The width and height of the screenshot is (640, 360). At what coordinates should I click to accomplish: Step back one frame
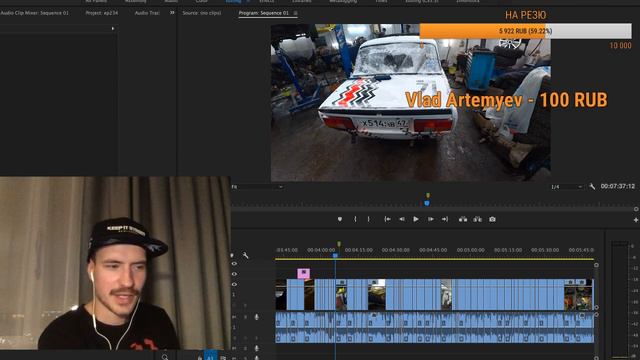point(402,219)
